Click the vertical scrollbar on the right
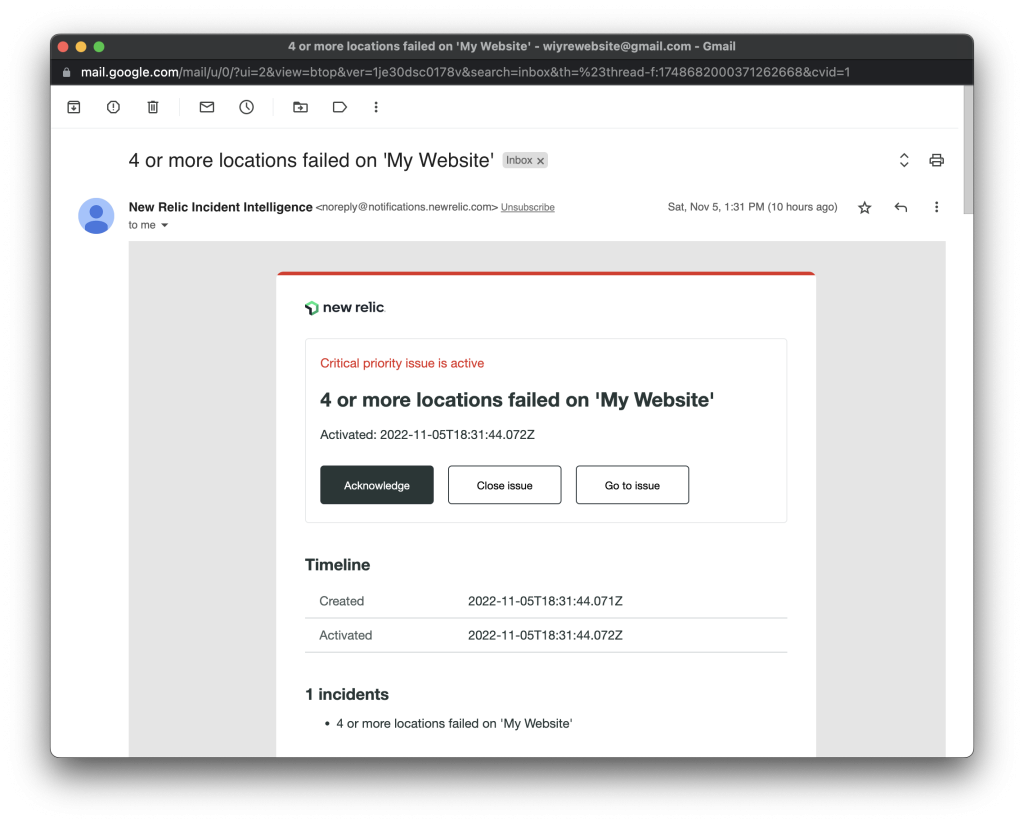Screen dimensions: 1024x824 [x=968, y=150]
